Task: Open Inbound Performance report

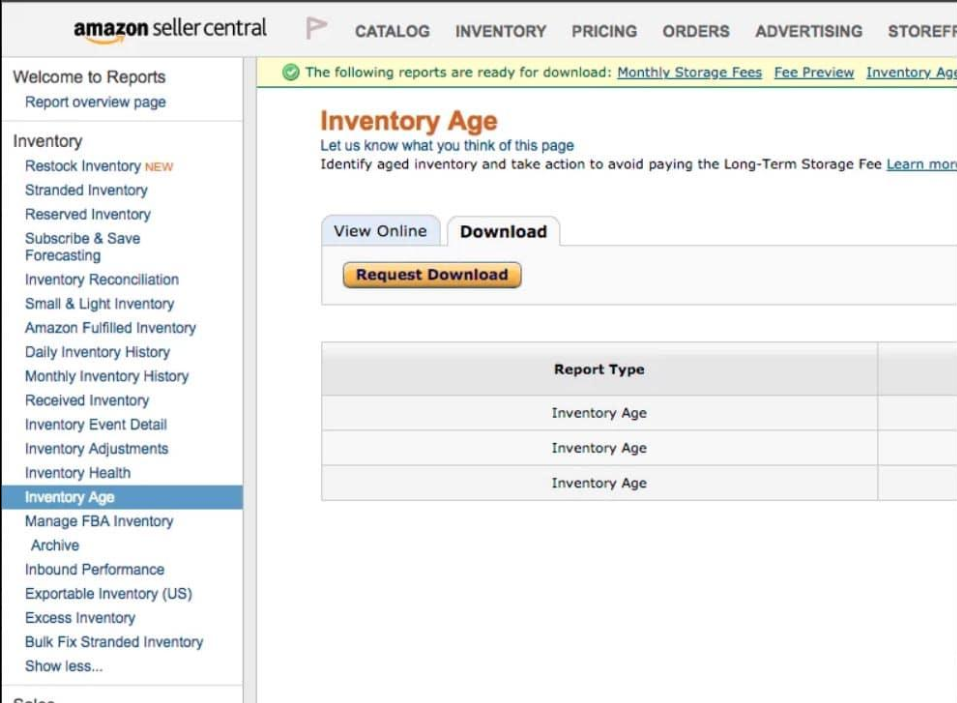Action: (95, 569)
